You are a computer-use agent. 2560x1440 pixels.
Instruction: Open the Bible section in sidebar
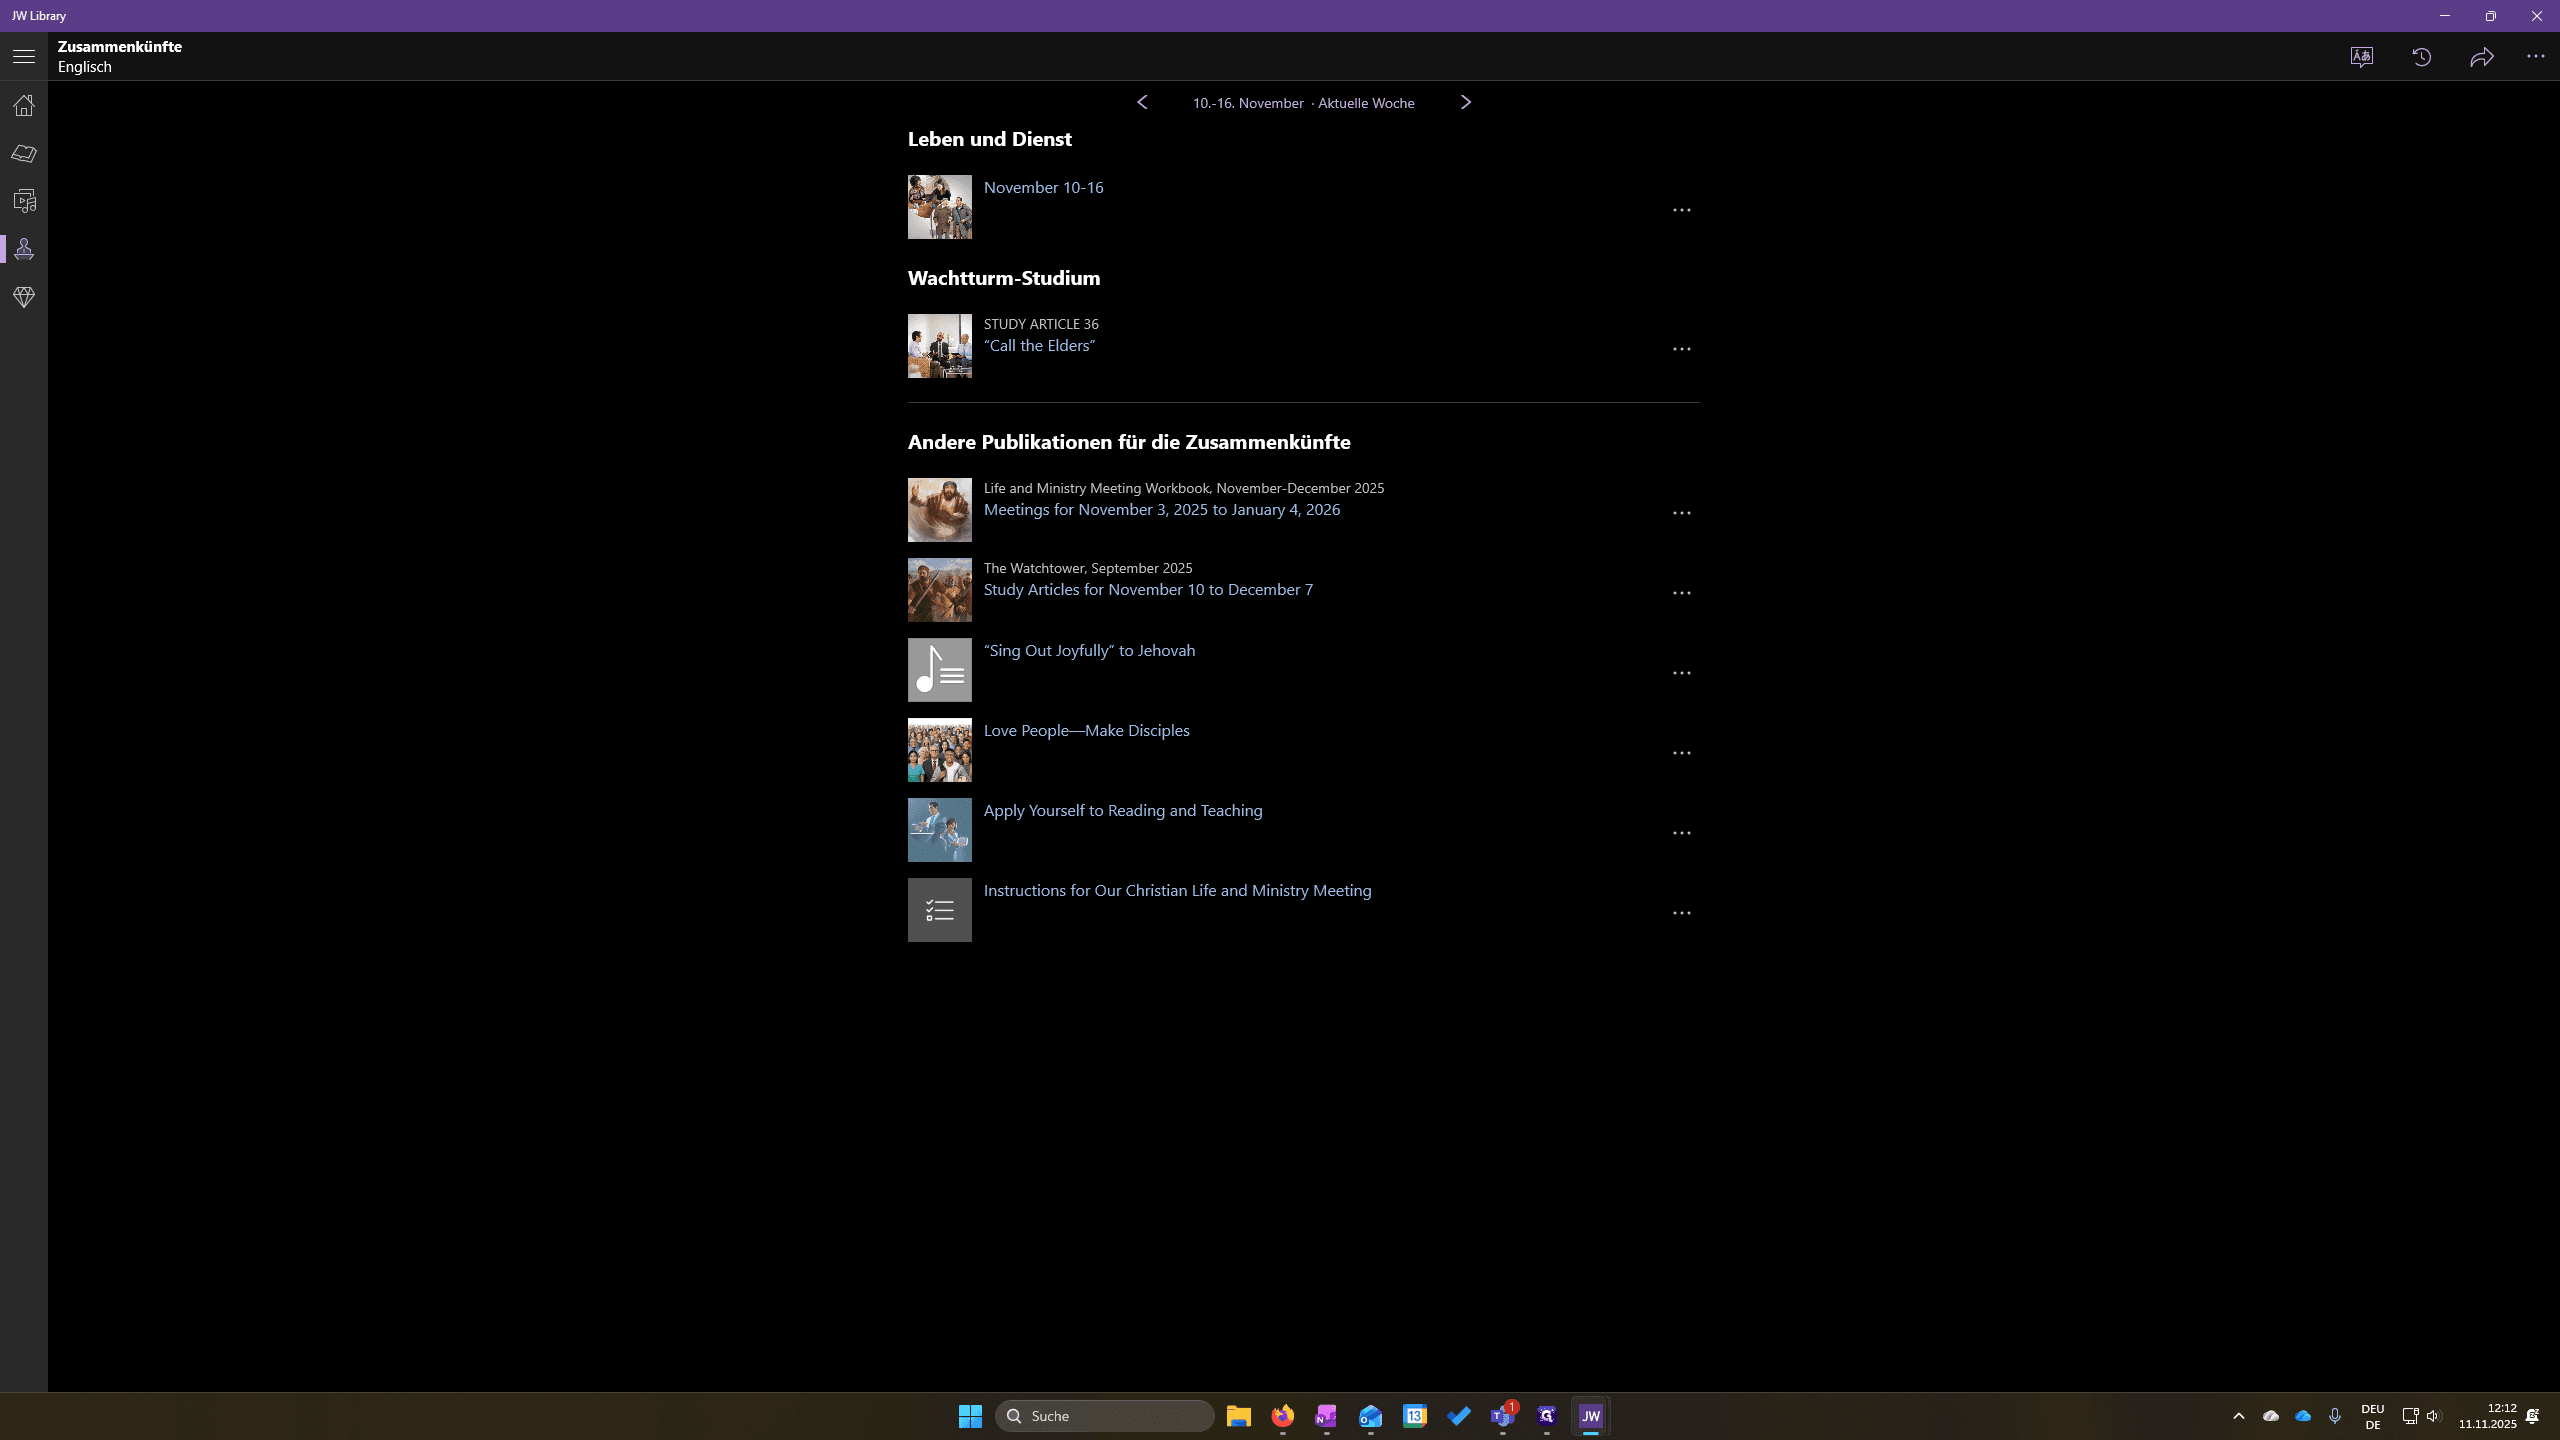point(24,153)
